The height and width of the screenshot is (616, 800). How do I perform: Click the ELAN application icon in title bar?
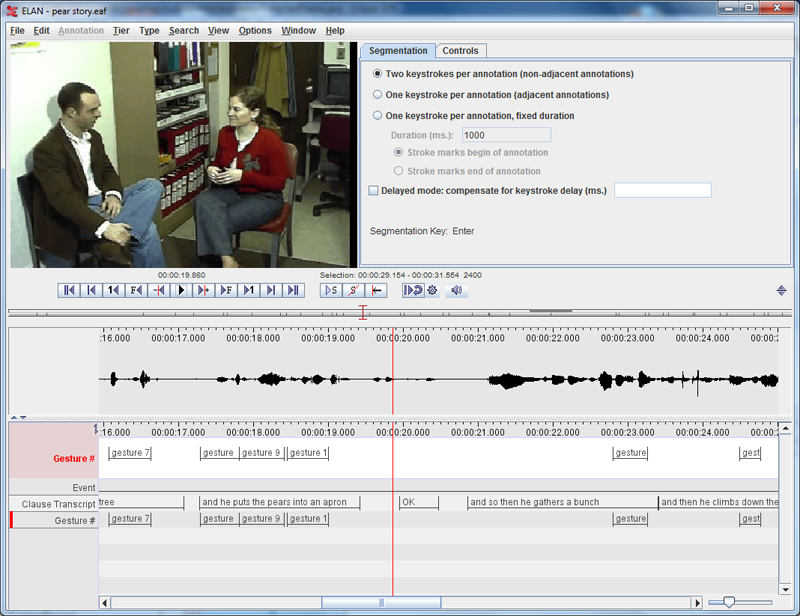[x=12, y=10]
